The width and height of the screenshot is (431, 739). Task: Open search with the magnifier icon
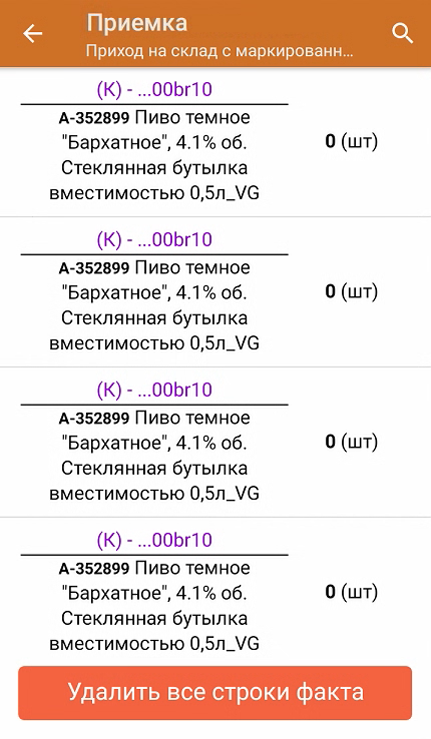(402, 33)
